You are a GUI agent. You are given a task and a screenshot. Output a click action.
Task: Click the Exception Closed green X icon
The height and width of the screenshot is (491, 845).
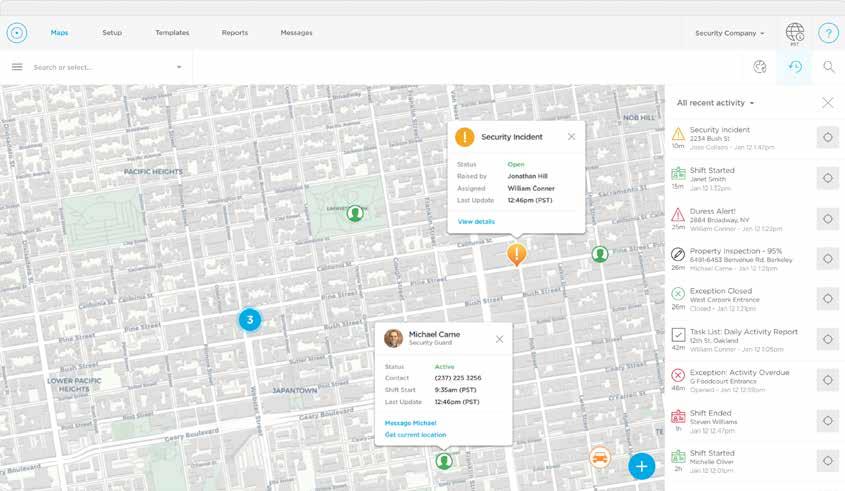(678, 294)
